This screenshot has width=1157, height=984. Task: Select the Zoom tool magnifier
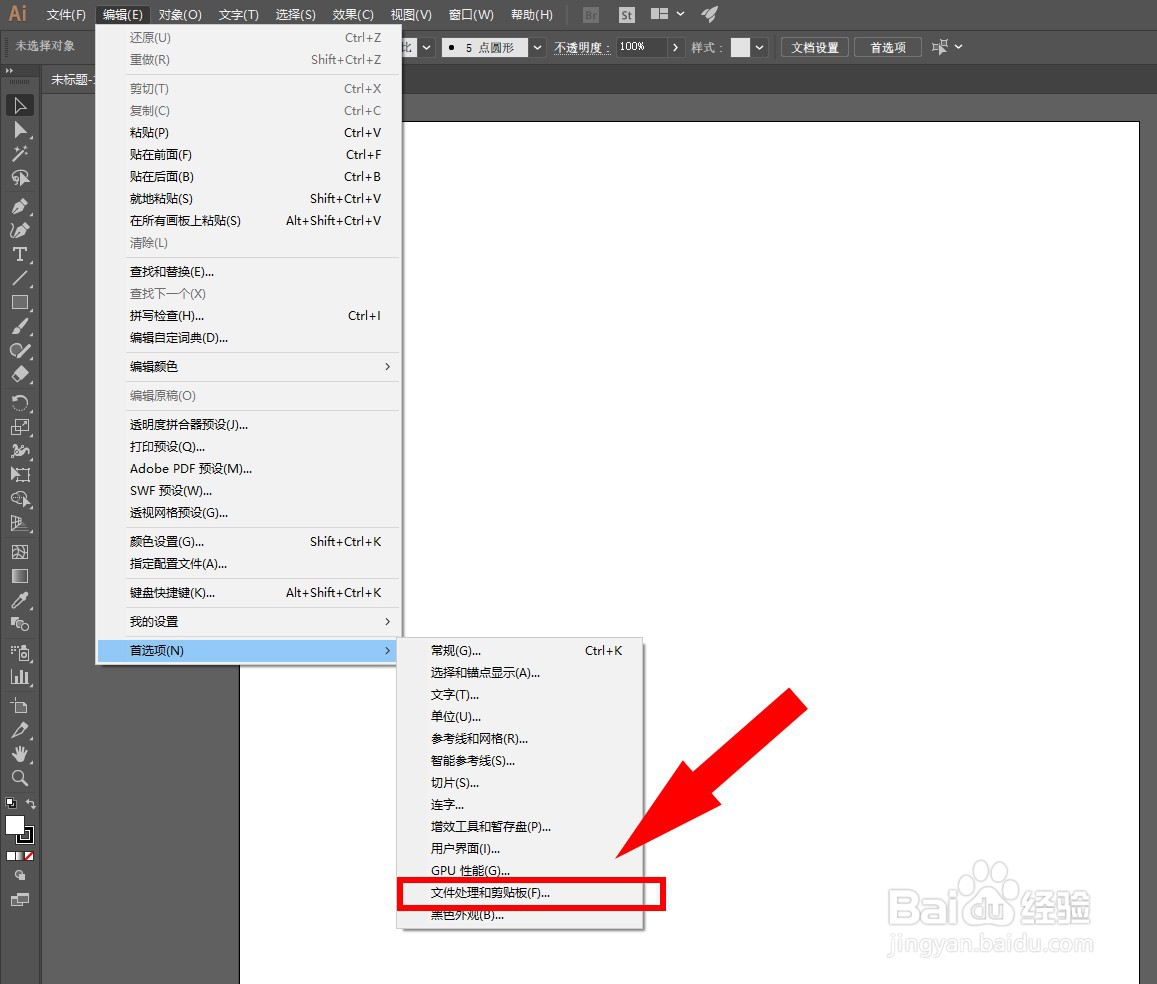click(20, 778)
